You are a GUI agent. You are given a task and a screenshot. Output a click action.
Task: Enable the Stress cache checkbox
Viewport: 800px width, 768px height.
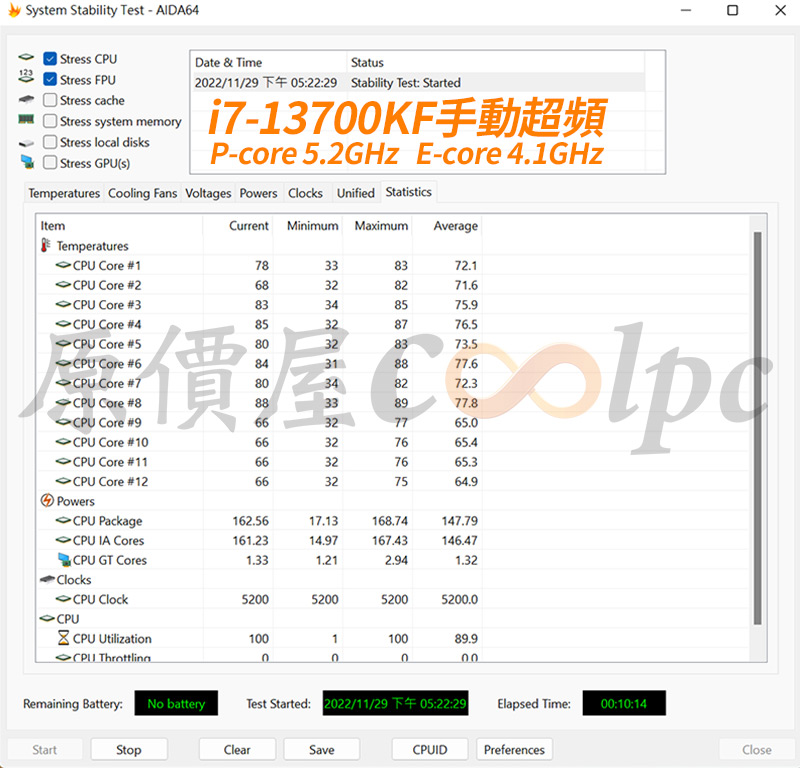click(50, 100)
